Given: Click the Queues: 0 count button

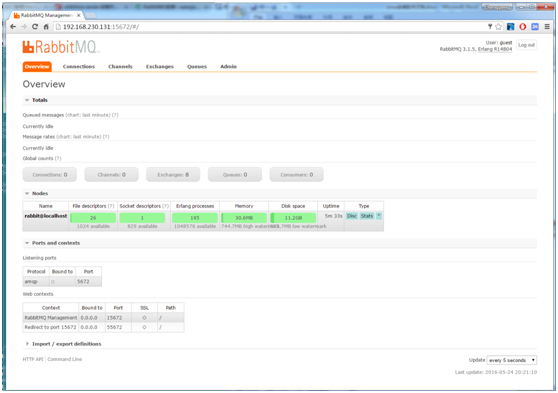Looking at the screenshot, I should pos(235,175).
